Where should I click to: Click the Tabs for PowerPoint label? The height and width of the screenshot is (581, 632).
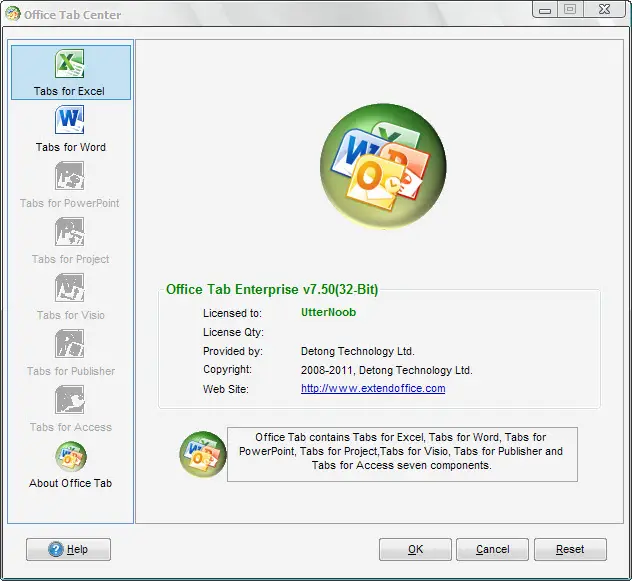pyautogui.click(x=70, y=203)
